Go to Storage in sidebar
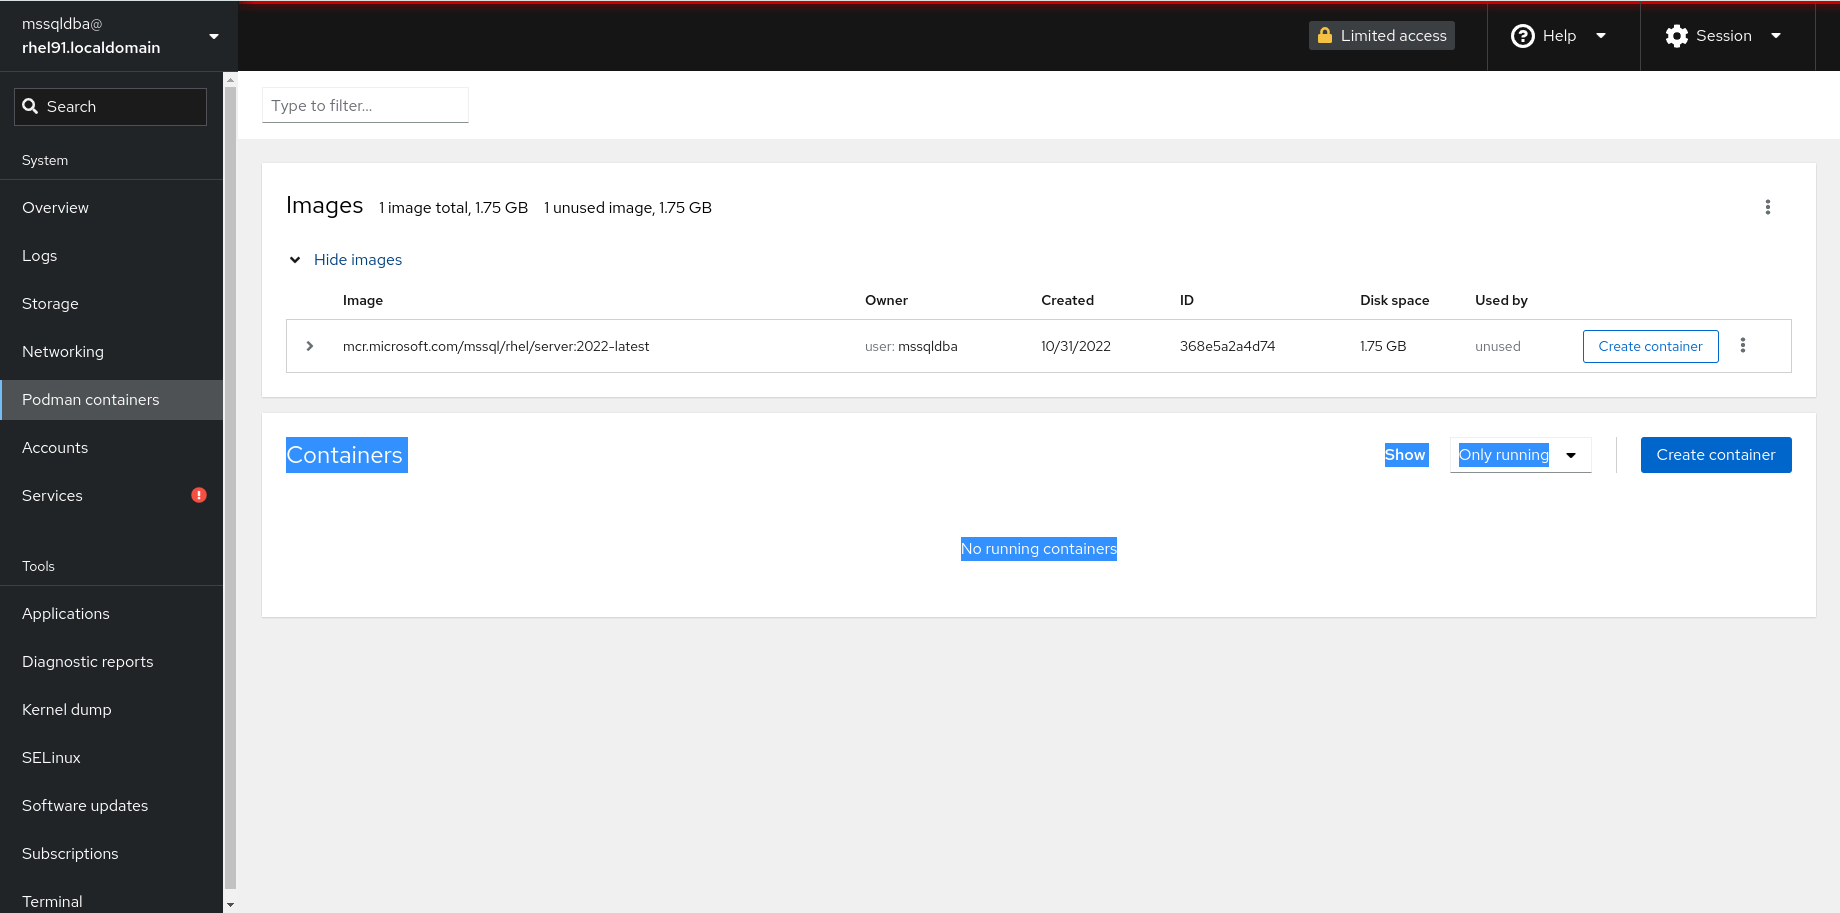Viewport: 1840px width, 913px height. click(50, 304)
